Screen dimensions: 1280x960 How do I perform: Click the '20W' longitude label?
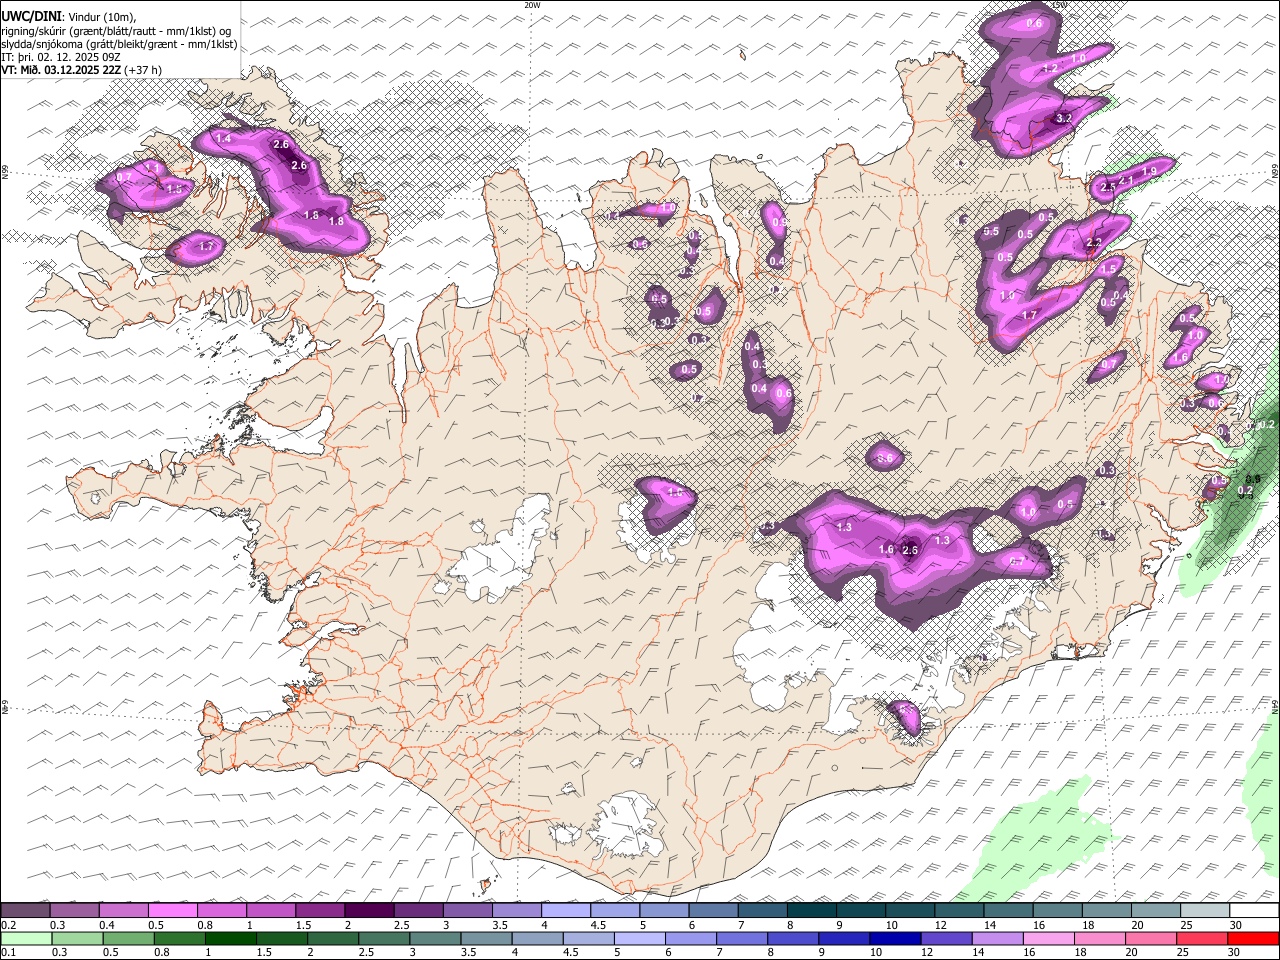(532, 5)
